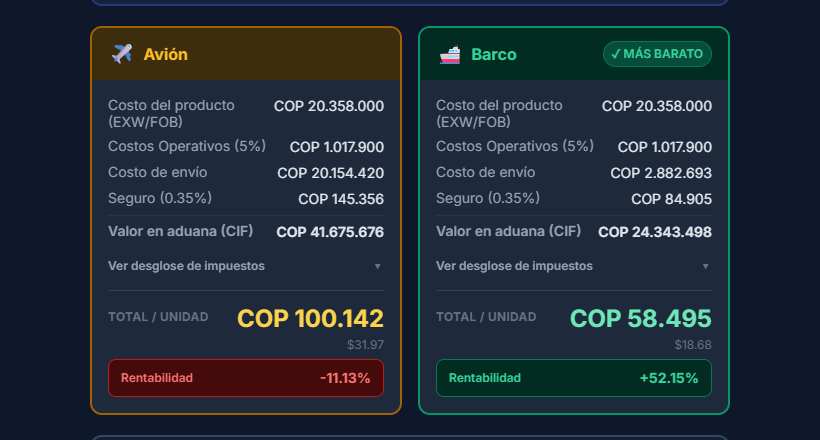The height and width of the screenshot is (440, 820).
Task: Click 'TOTAL / UNIDAD' label in Barco card
Action: pyautogui.click(x=486, y=317)
